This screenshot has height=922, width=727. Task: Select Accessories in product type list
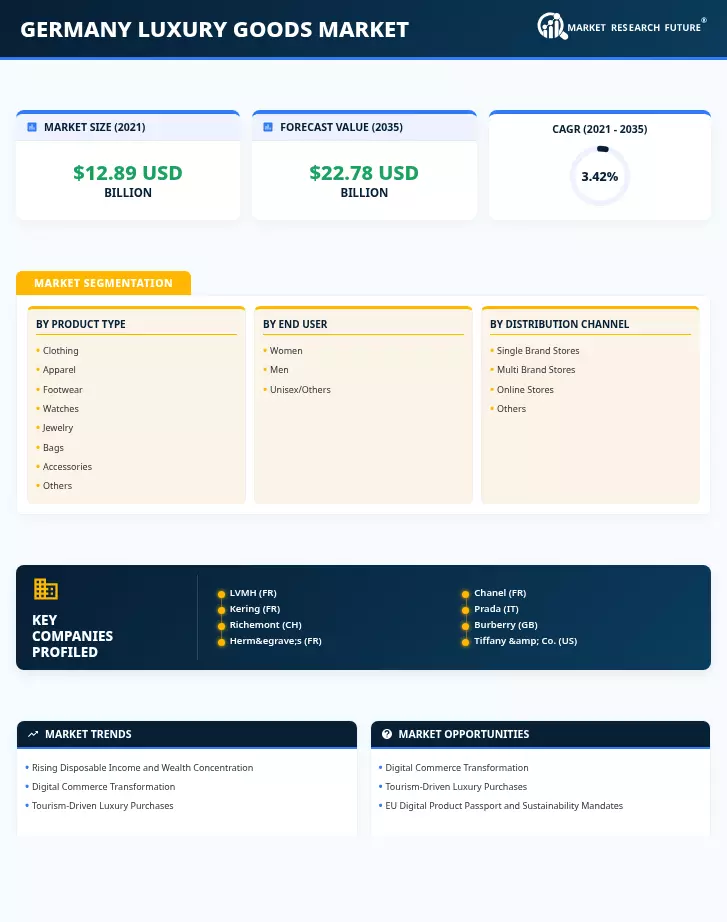[67, 467]
